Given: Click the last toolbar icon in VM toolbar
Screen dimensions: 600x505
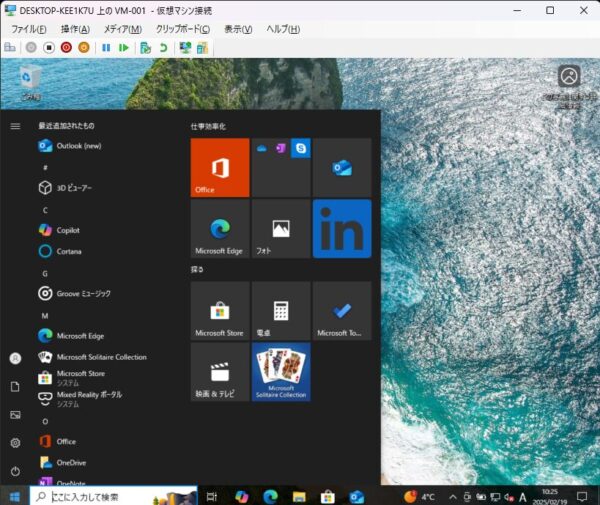Looking at the screenshot, I should (202, 48).
